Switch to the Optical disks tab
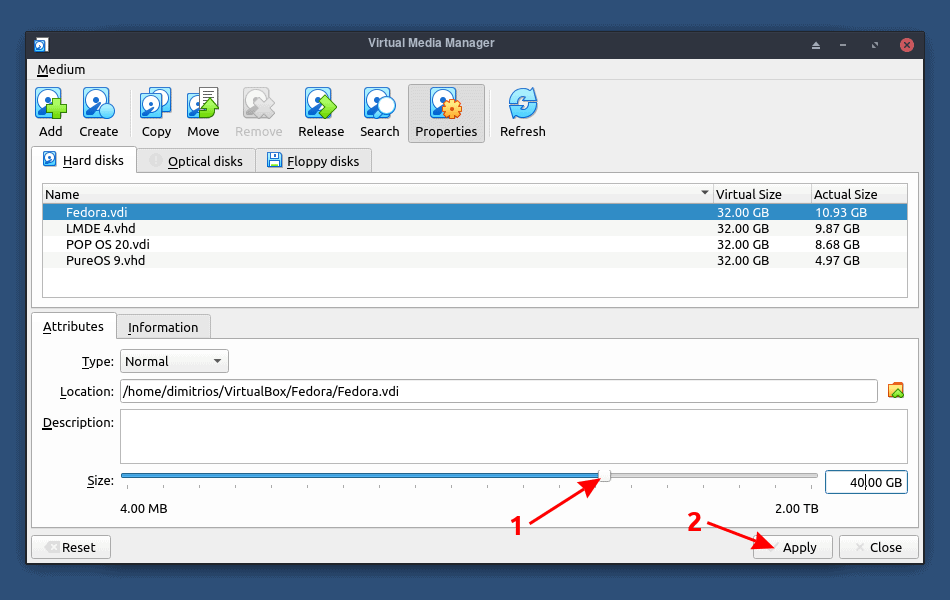The height and width of the screenshot is (600, 950). [x=195, y=160]
